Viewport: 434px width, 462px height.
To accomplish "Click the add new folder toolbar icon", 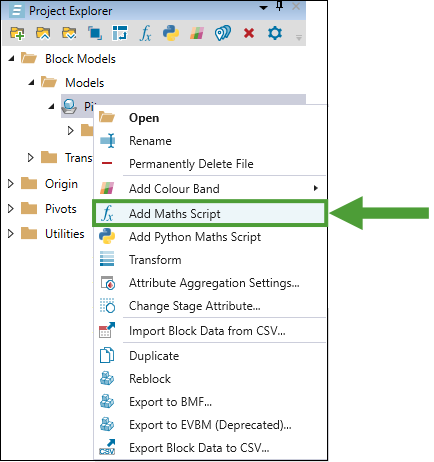I will pyautogui.click(x=17, y=33).
